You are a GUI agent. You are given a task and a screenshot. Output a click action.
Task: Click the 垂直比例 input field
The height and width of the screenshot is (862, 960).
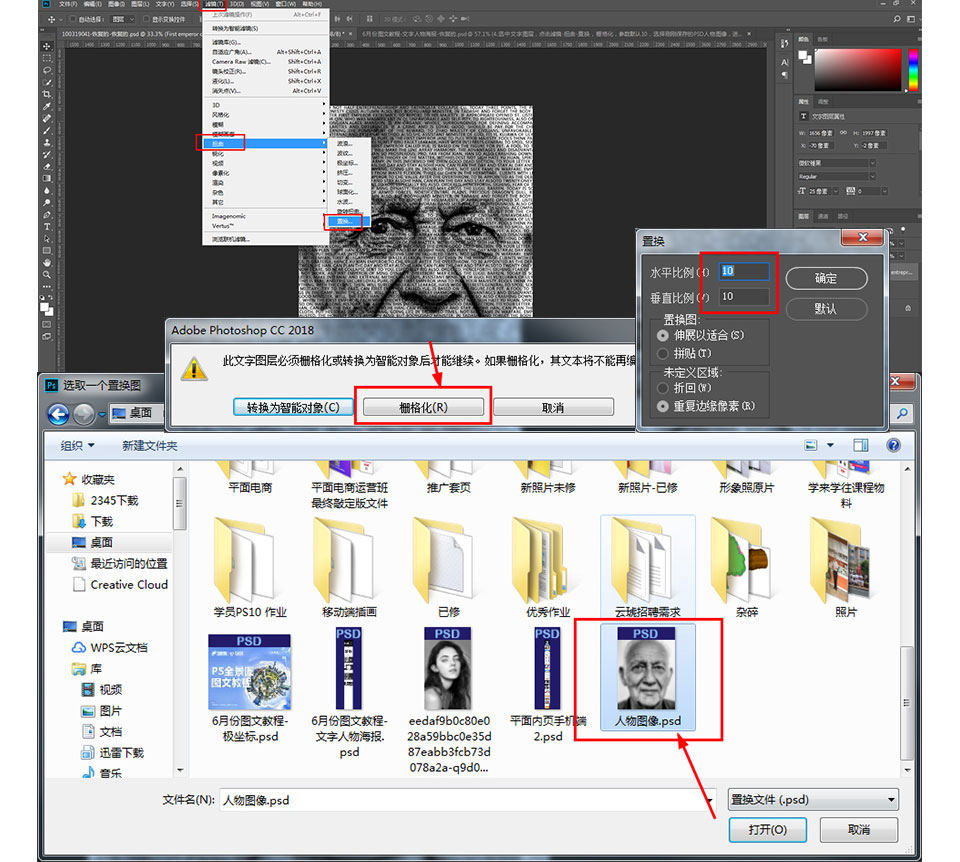(744, 296)
